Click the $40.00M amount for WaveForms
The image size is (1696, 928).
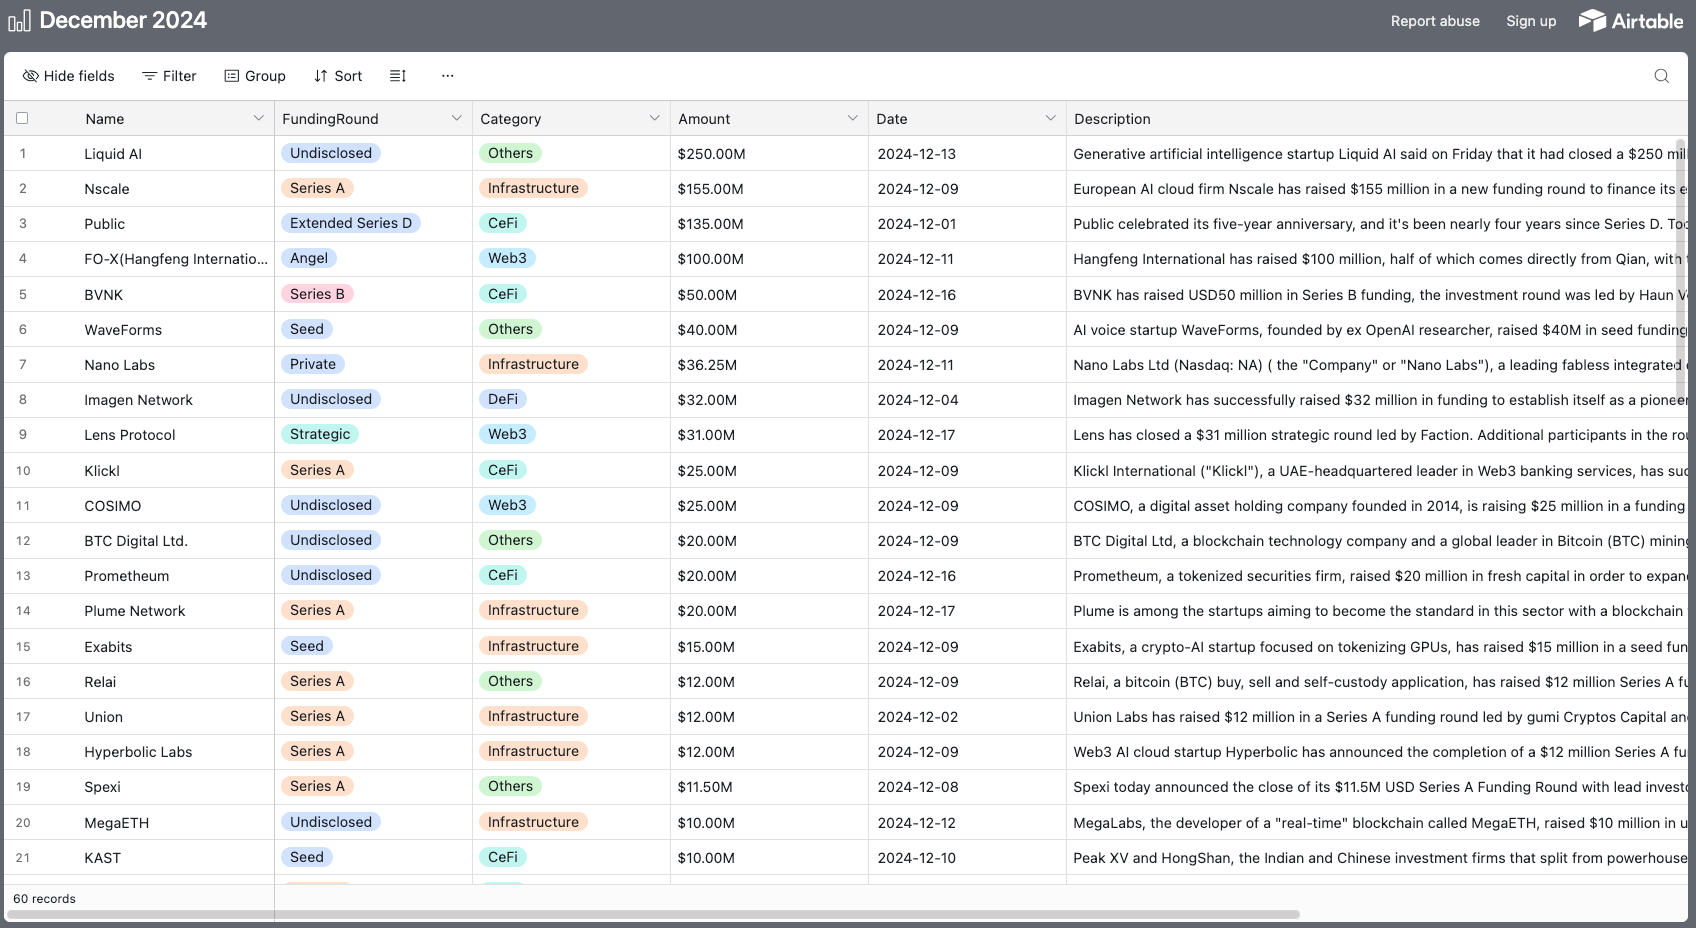coord(707,330)
